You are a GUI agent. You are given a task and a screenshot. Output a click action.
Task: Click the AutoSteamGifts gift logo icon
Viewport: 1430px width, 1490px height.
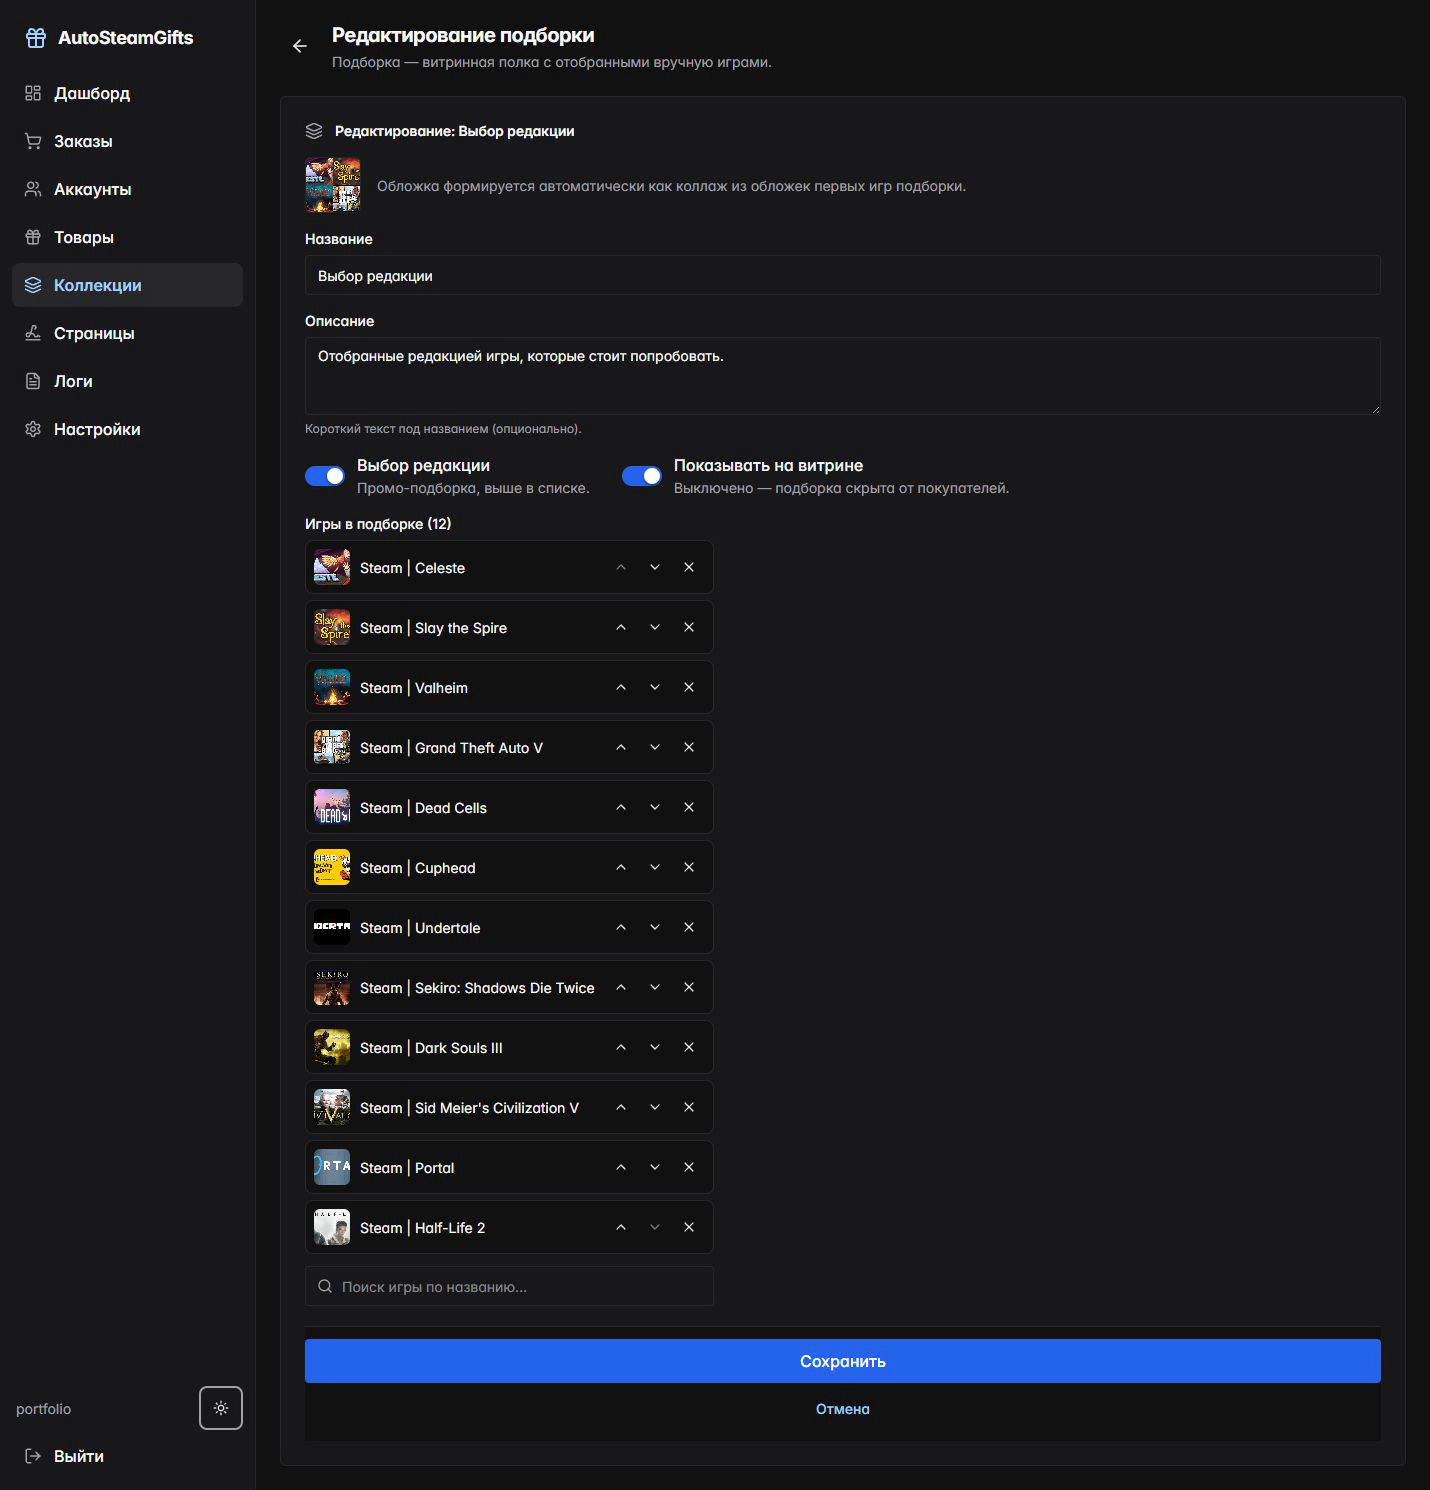point(36,38)
